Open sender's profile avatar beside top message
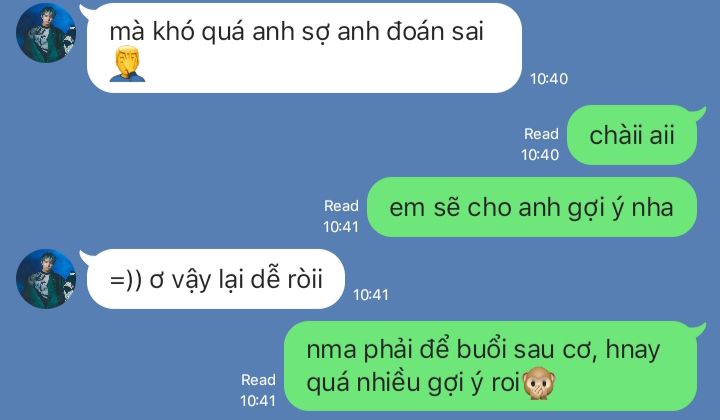The height and width of the screenshot is (420, 720). 46,33
